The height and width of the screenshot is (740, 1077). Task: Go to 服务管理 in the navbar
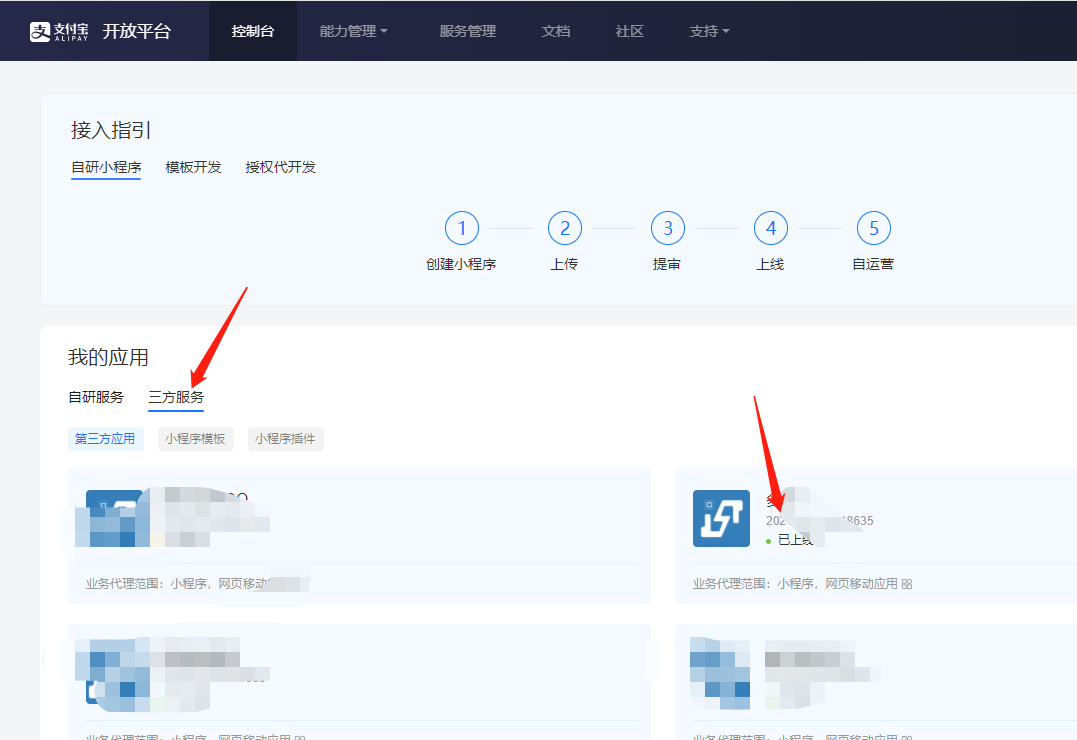pos(468,32)
